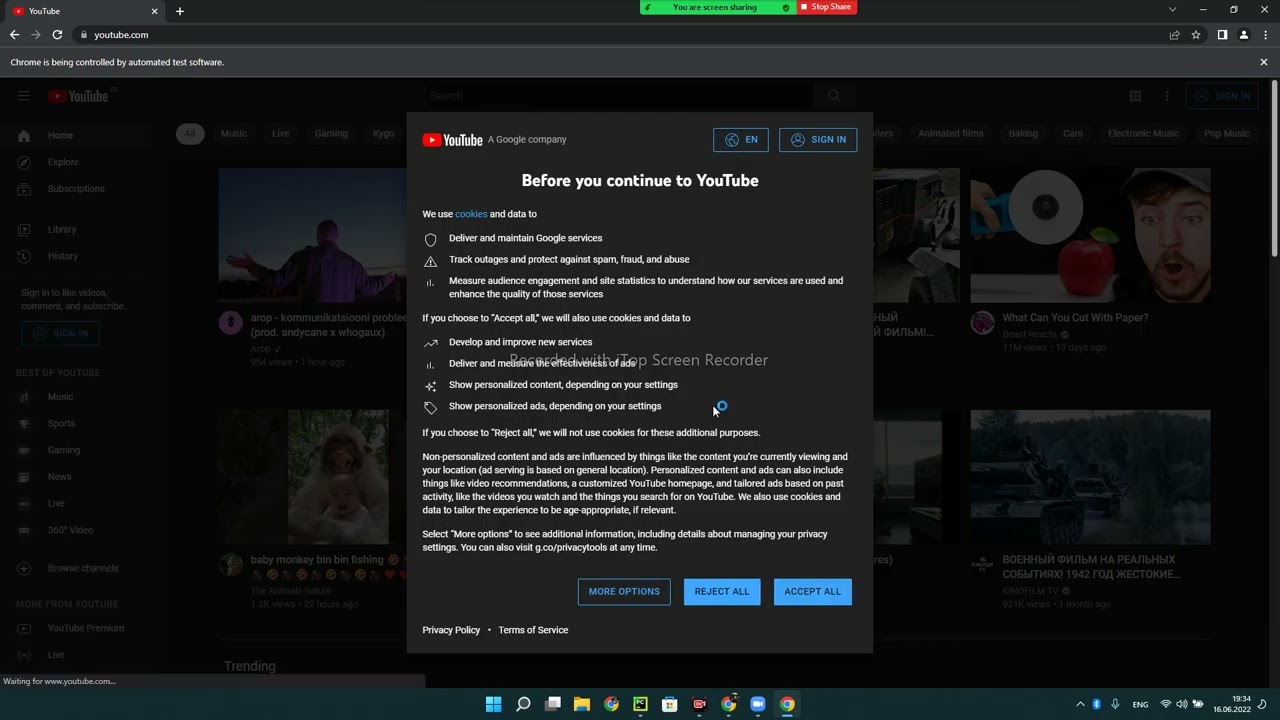Toggle Chrome side panel icon
1280x720 pixels.
pos(1222,35)
